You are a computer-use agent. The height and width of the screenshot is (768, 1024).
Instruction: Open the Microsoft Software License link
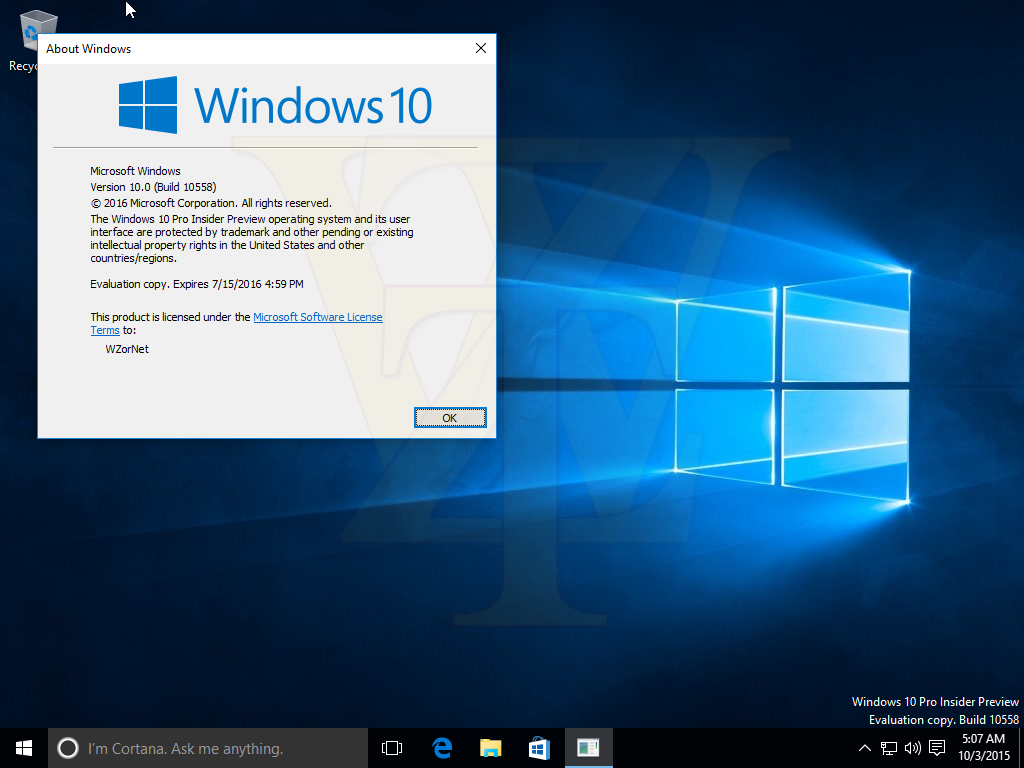[x=317, y=317]
